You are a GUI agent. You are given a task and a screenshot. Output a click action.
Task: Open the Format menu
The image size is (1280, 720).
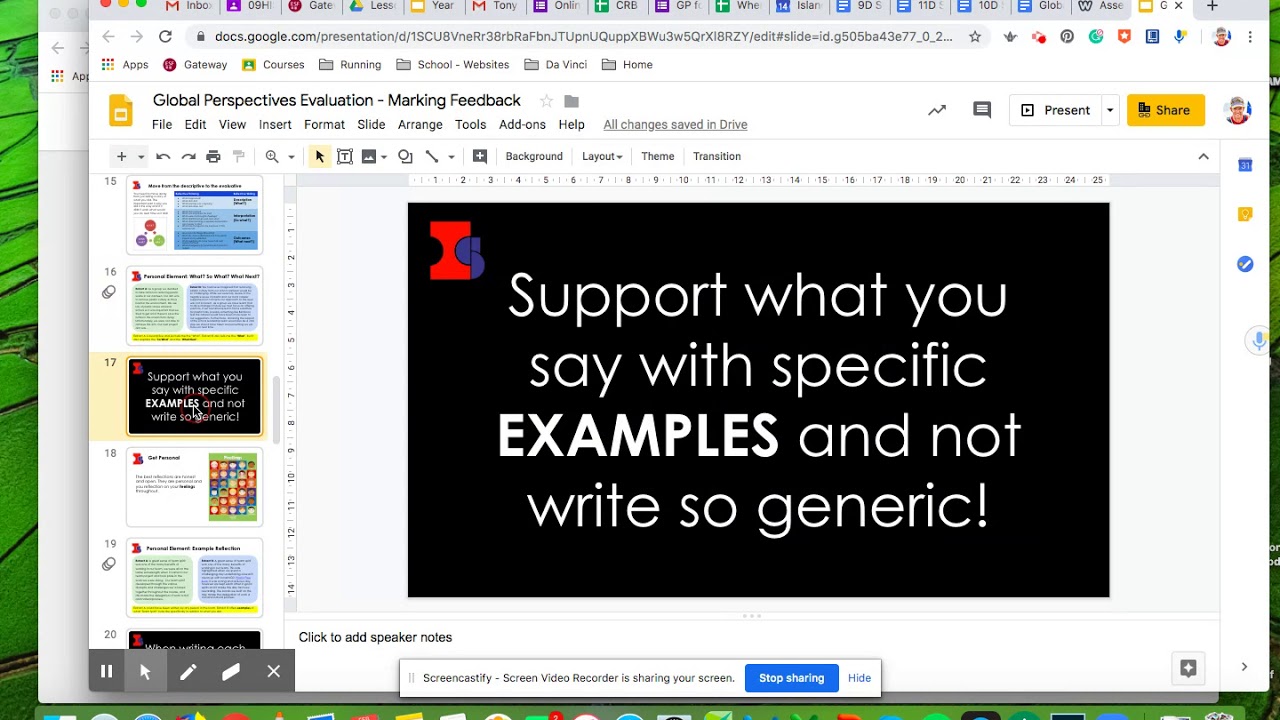(324, 124)
